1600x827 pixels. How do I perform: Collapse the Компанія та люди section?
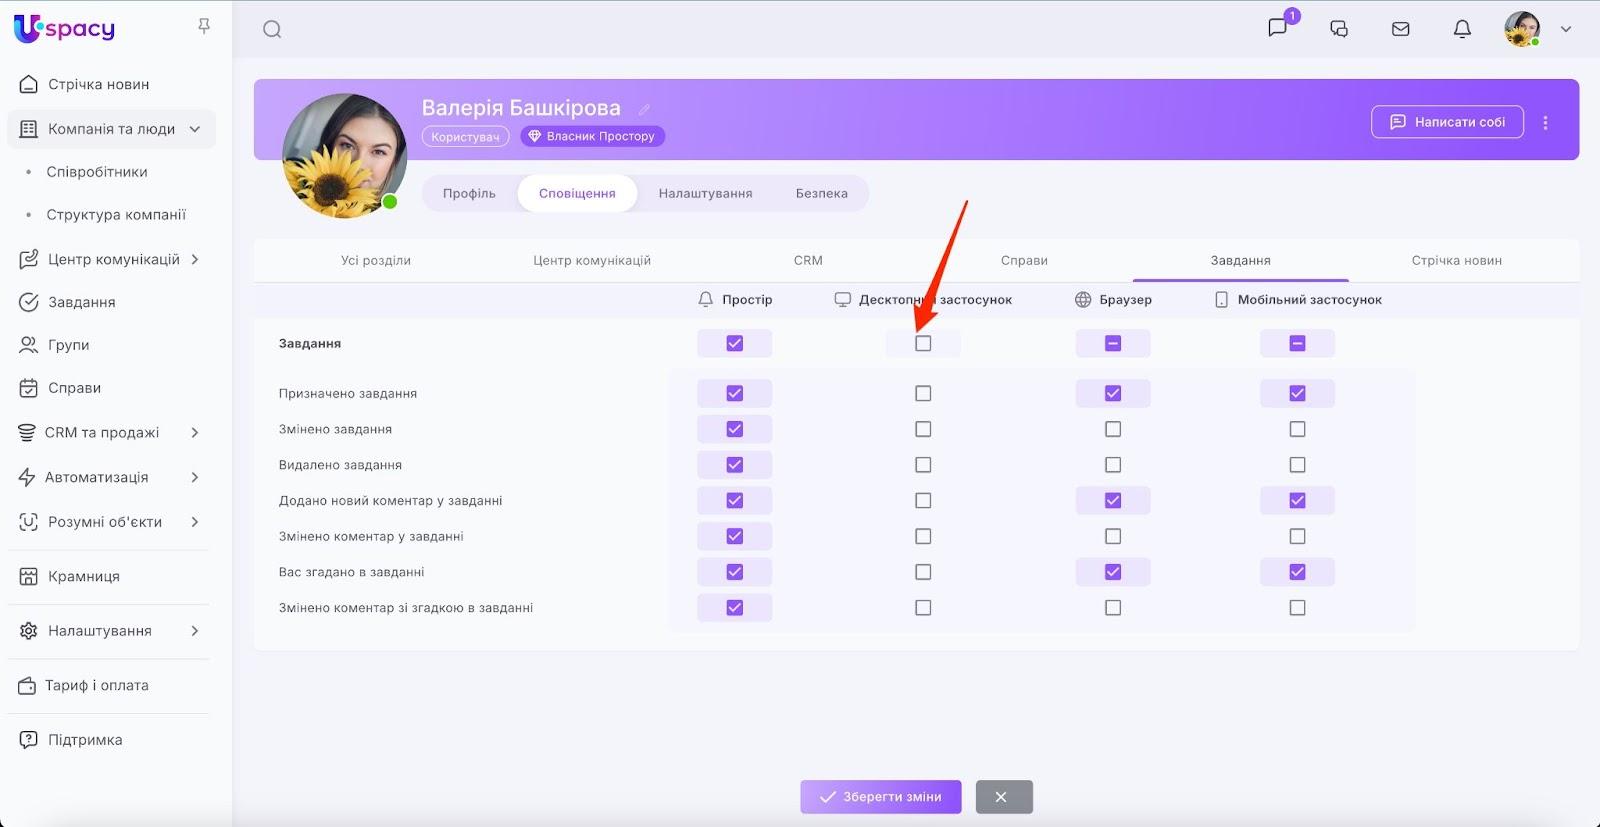click(x=195, y=129)
